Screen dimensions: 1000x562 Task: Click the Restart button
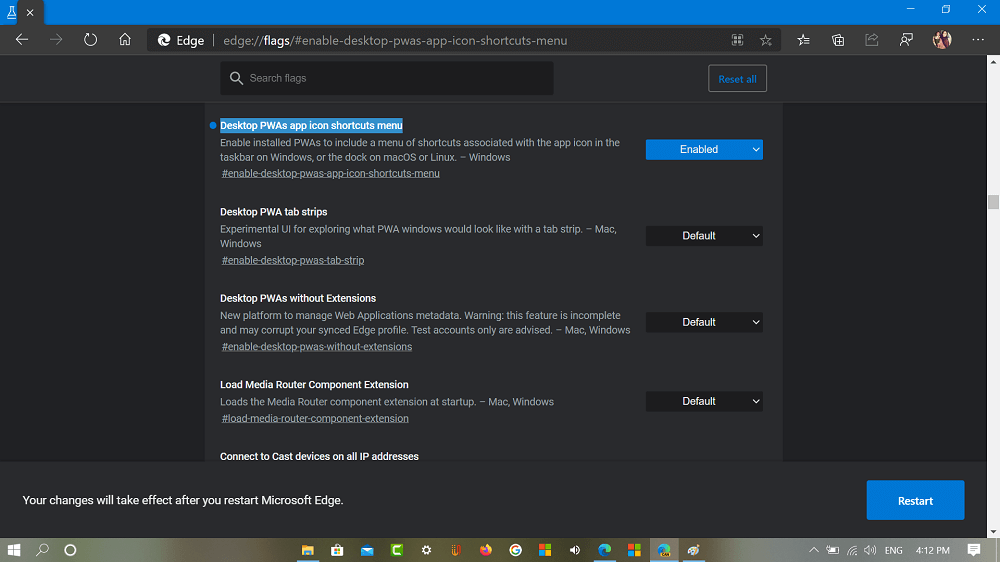pos(915,500)
